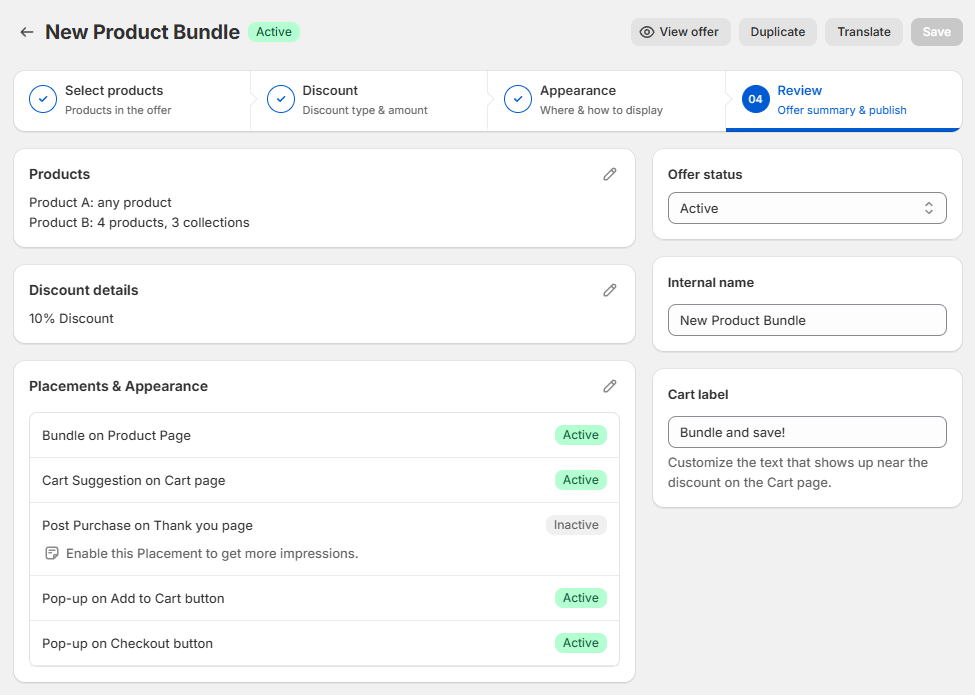Select the Review step tab
The height and width of the screenshot is (695, 975).
pos(844,100)
